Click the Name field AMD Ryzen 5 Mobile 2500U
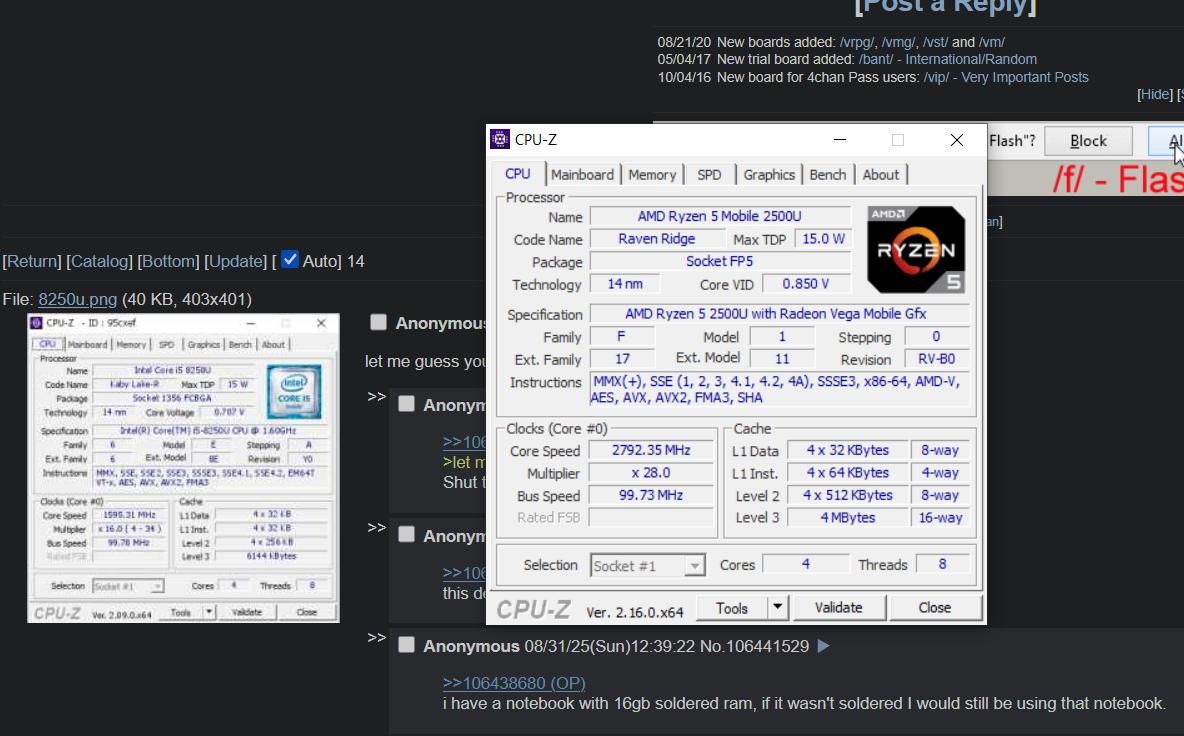Image resolution: width=1184 pixels, height=736 pixels. [x=720, y=216]
